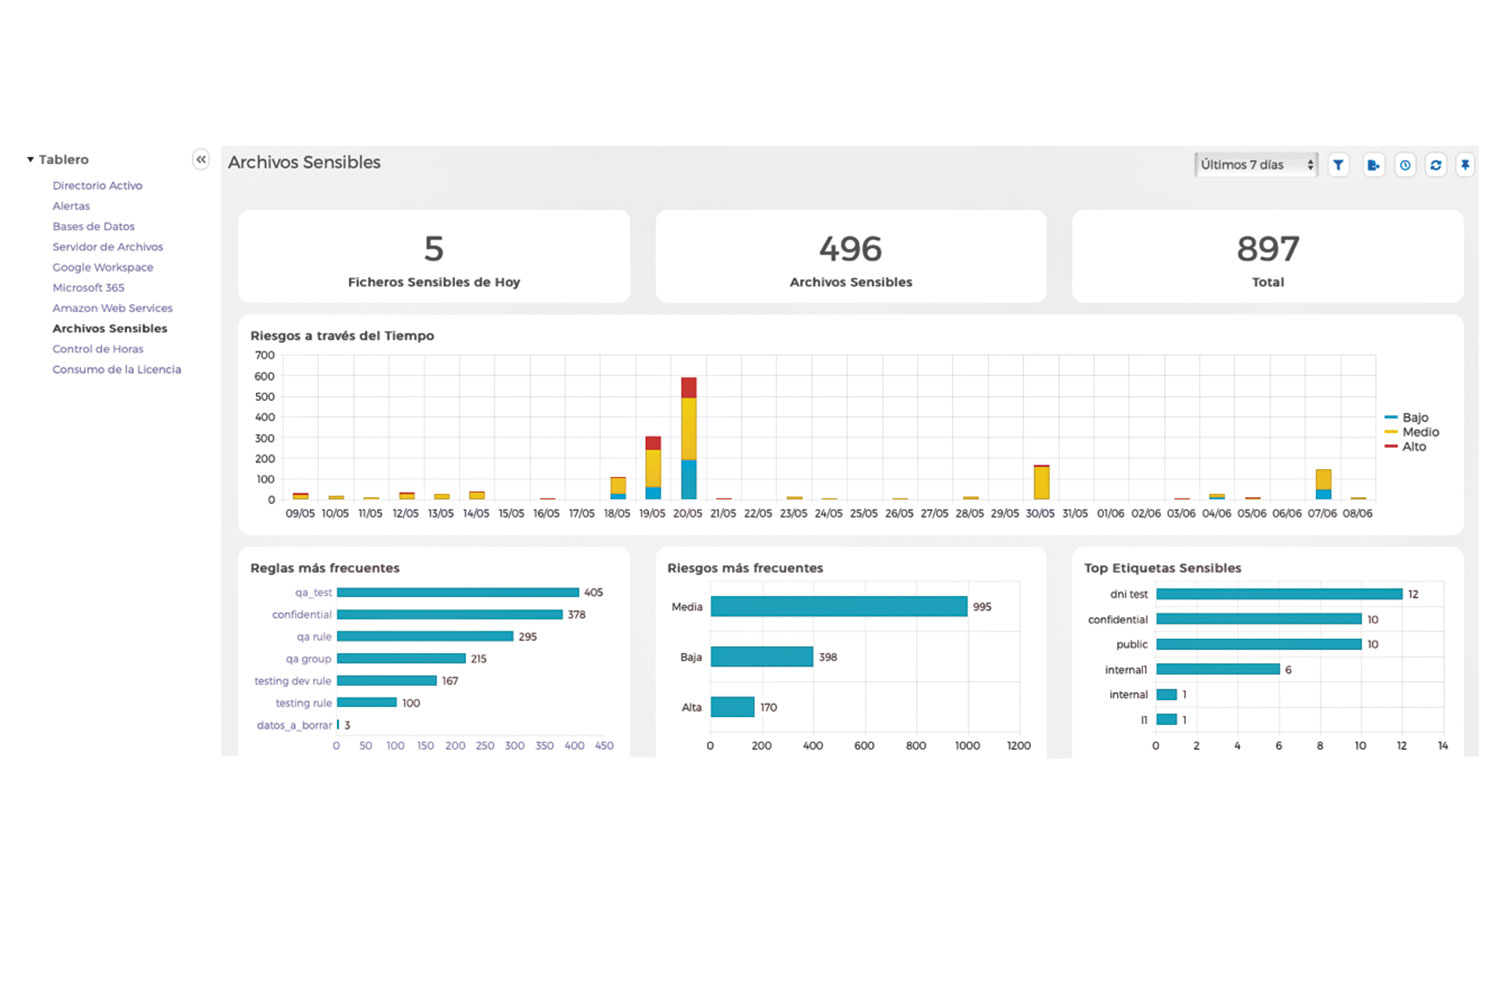Refresh the dashboard with the reload icon
Screen dimensions: 1500x1000
tap(1436, 165)
